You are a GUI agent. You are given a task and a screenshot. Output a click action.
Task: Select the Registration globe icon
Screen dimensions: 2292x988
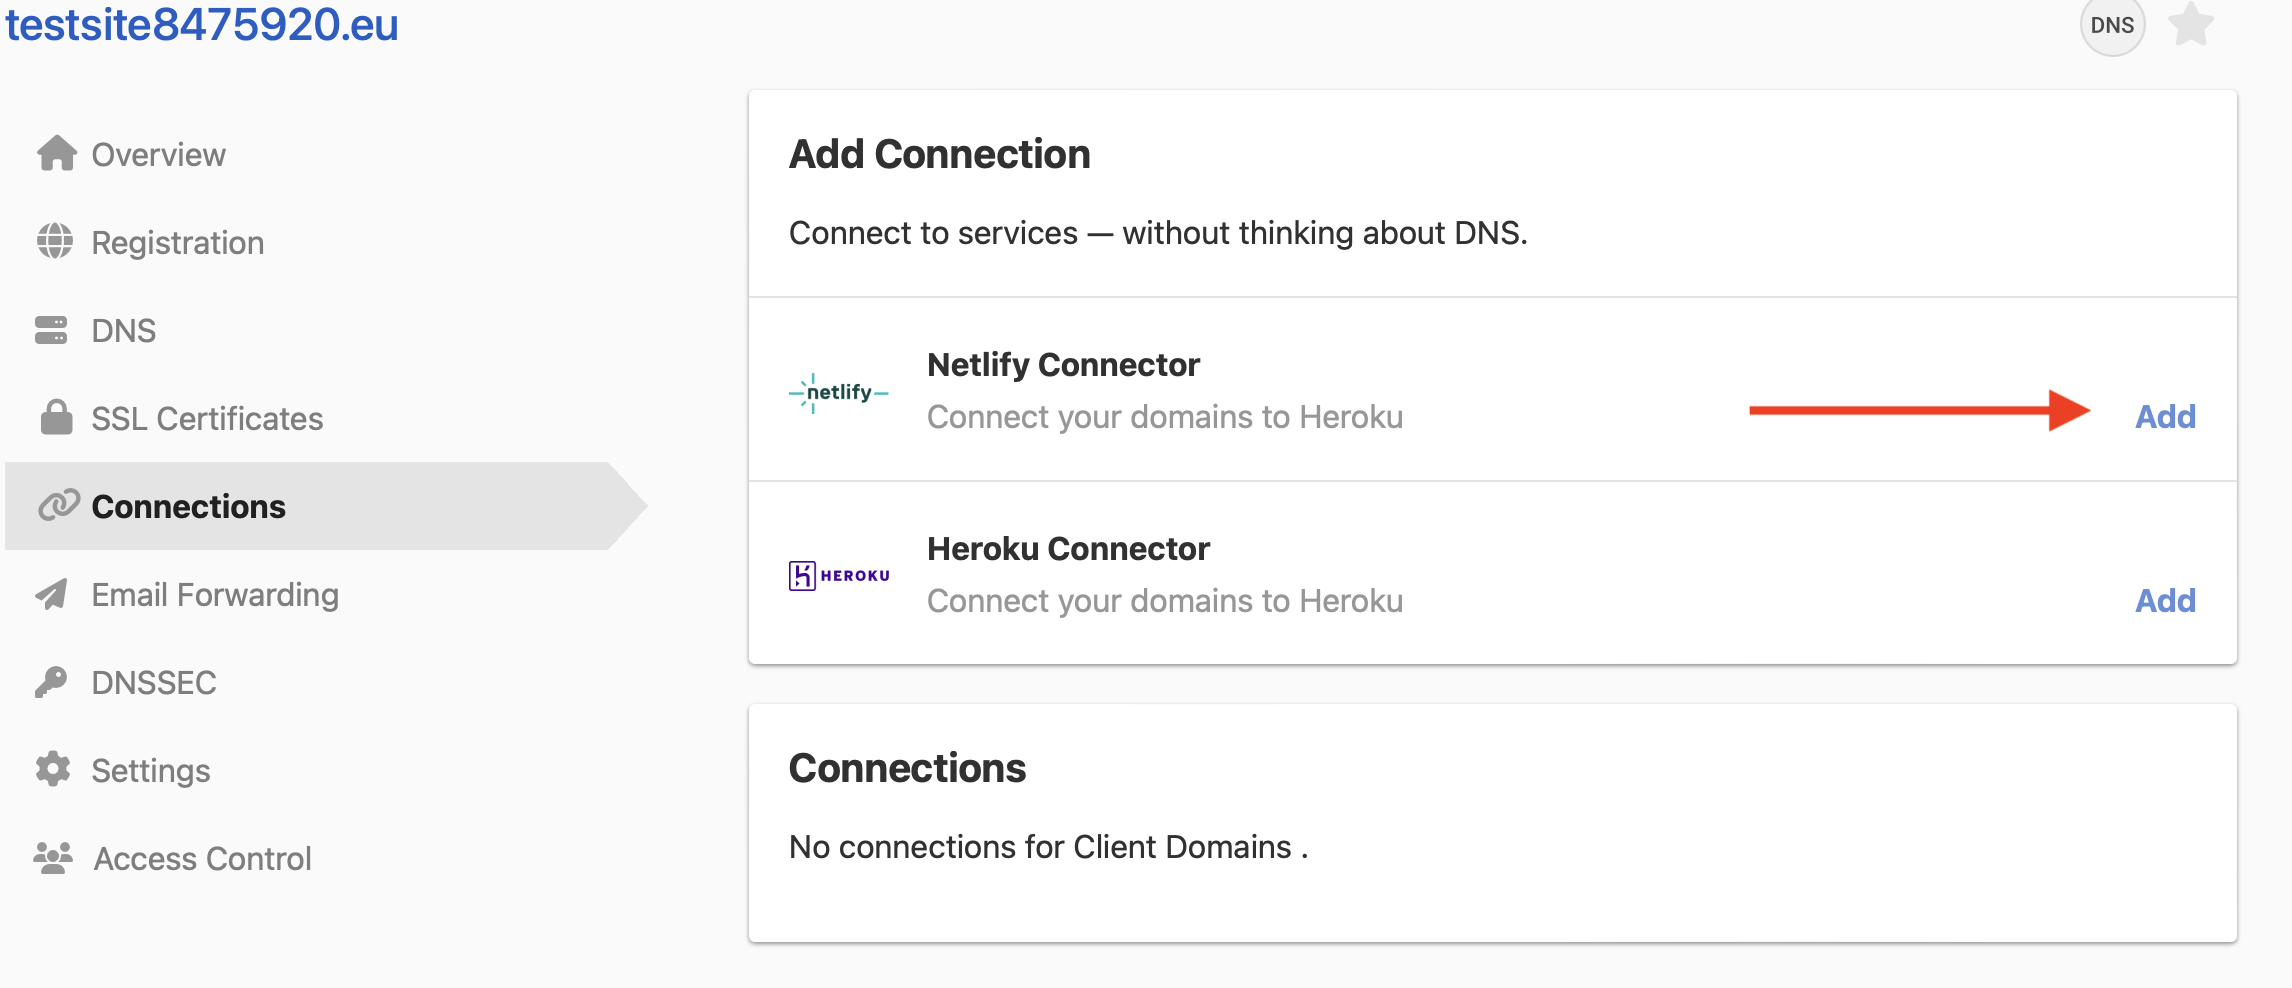56,242
